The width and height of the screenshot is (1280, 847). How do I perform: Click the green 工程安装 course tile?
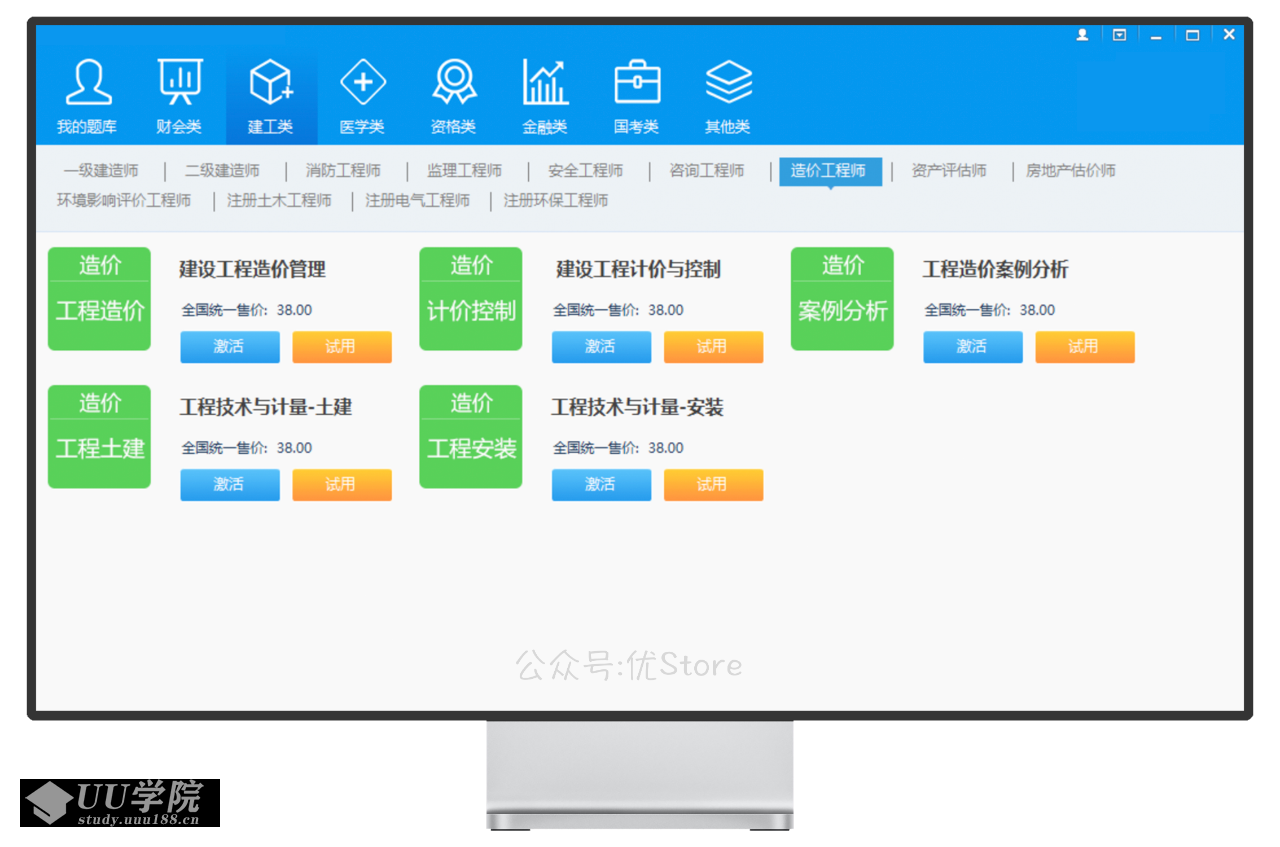tap(471, 437)
